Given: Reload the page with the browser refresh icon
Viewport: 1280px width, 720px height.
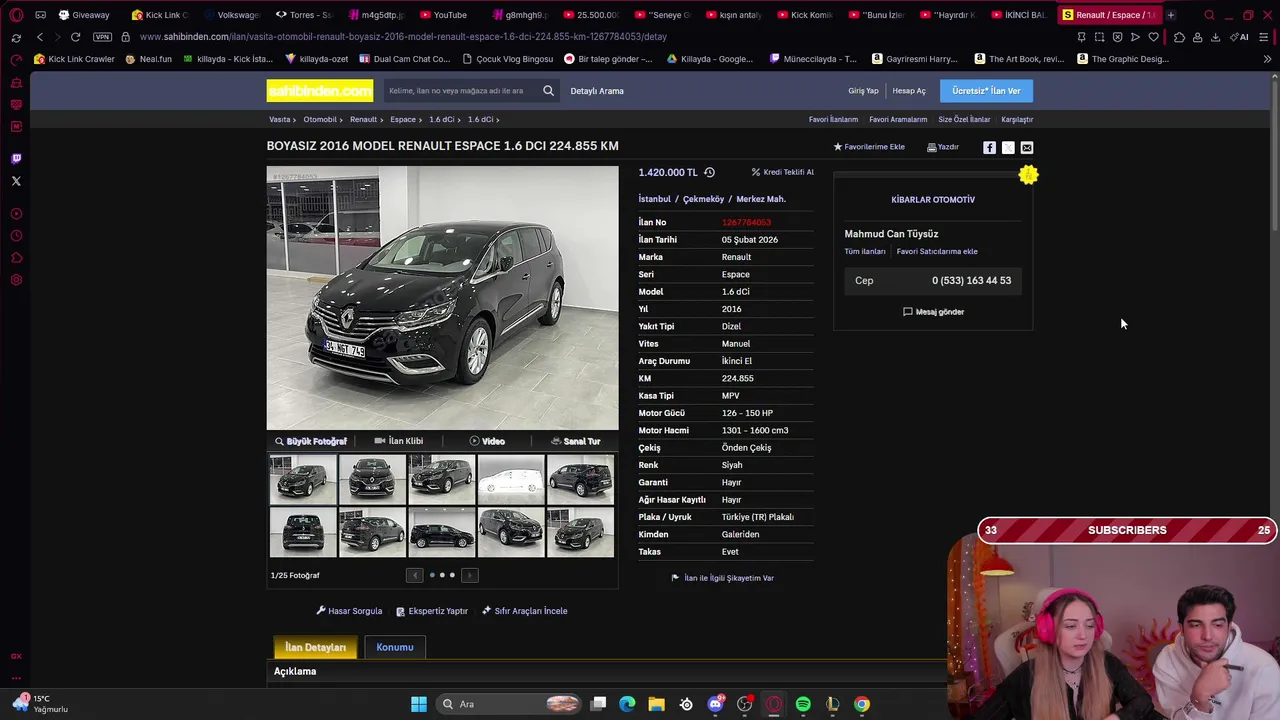Looking at the screenshot, I should [x=75, y=37].
